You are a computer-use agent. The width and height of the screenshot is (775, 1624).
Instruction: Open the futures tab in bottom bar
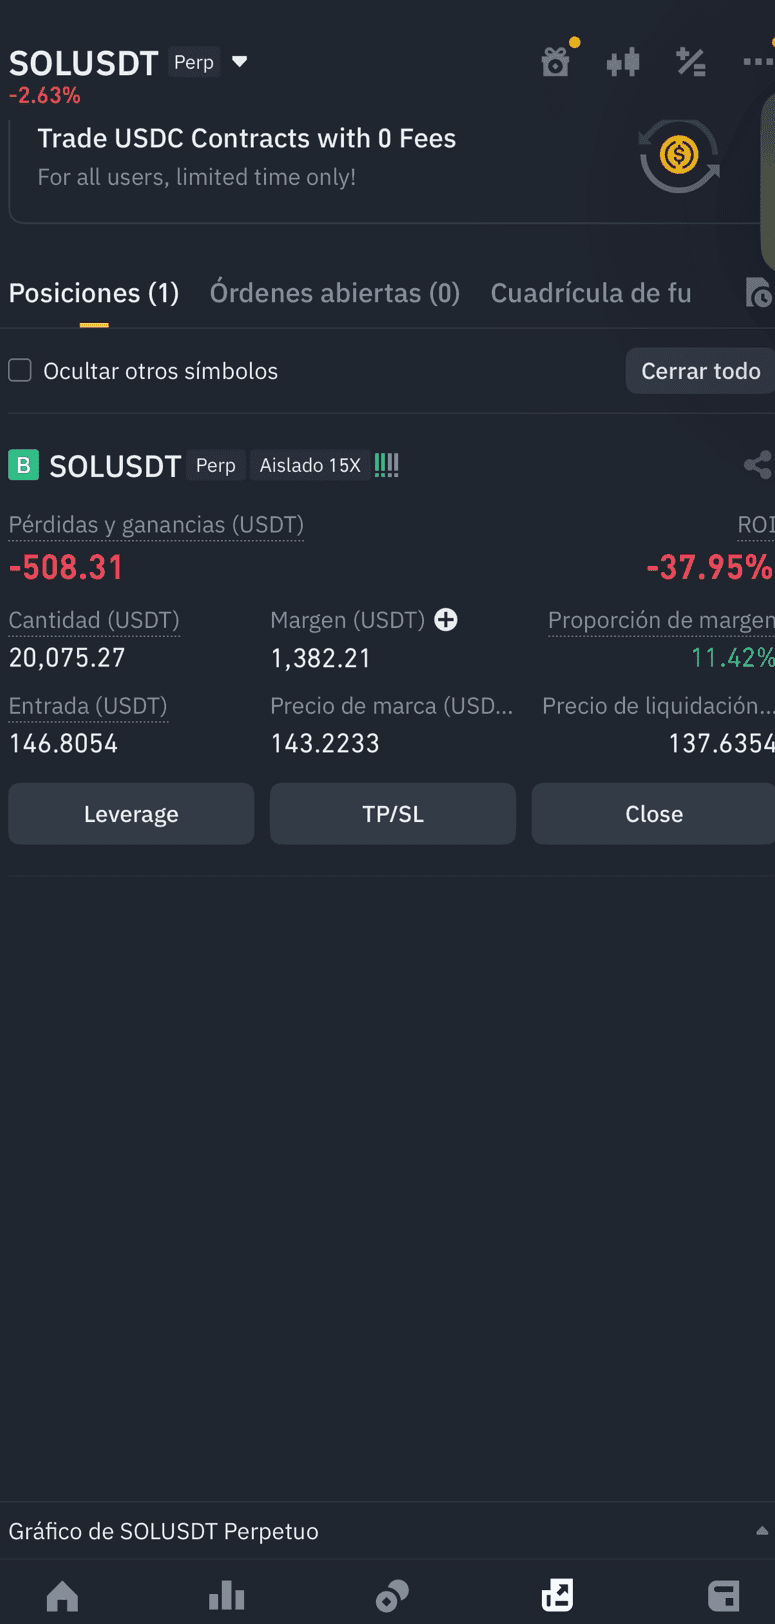[557, 1595]
